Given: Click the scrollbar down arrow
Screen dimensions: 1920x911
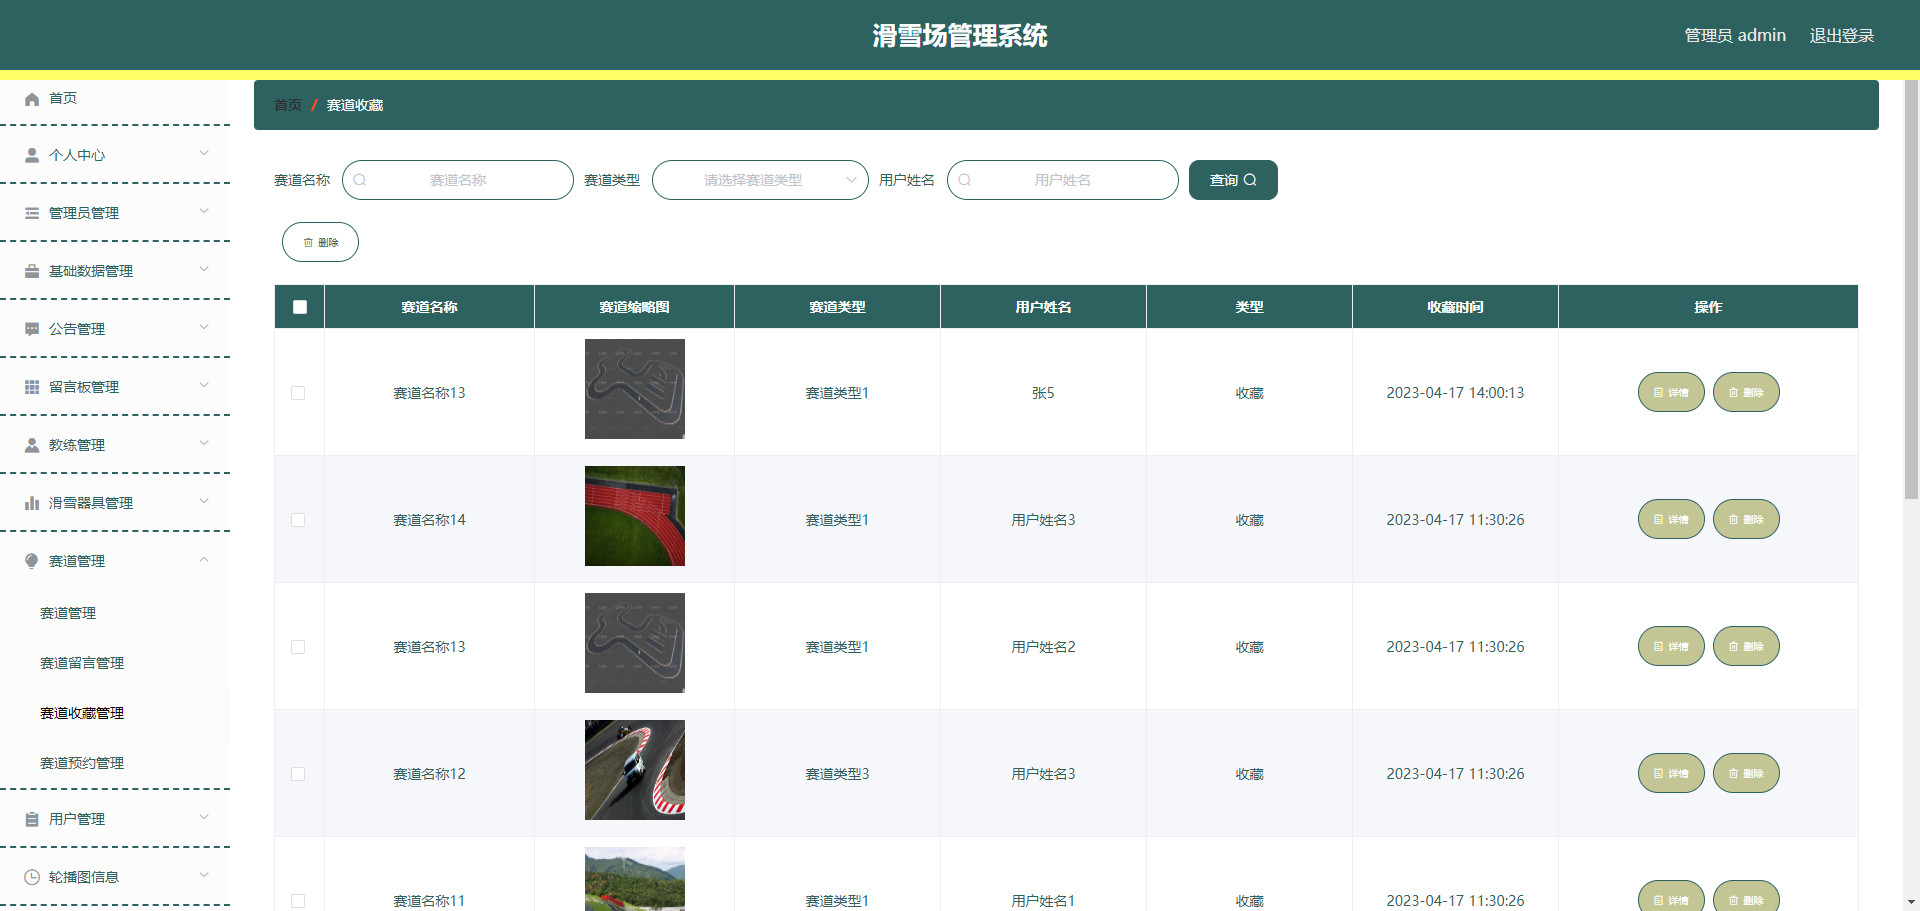Looking at the screenshot, I should (x=1911, y=902).
